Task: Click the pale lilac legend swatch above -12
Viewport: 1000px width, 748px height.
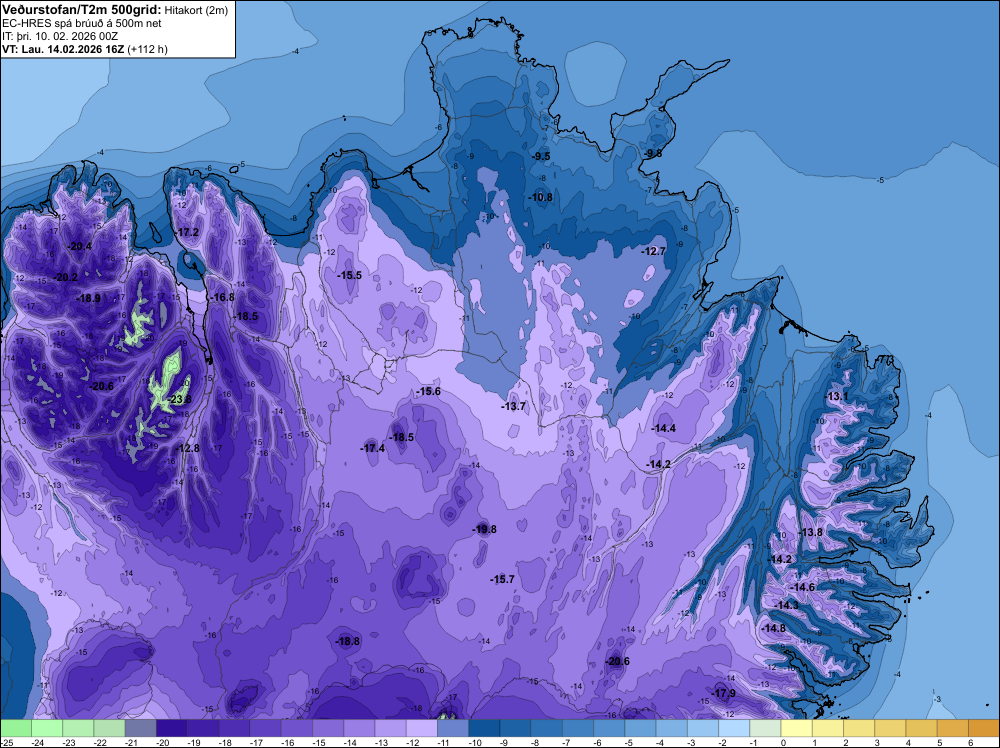Action: pyautogui.click(x=422, y=728)
